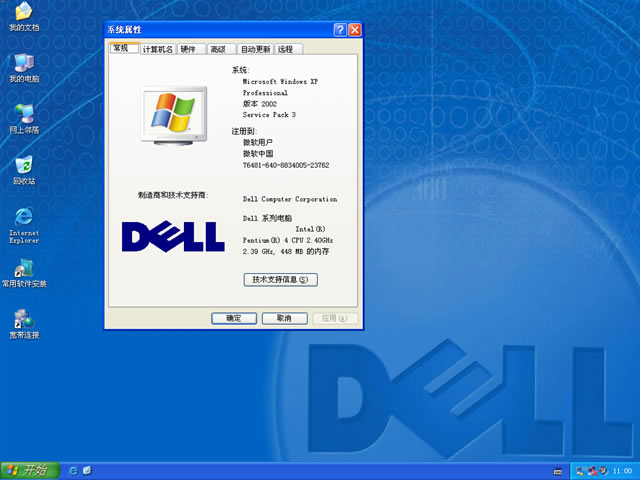Switch to the 自动更新 tab
The width and height of the screenshot is (640, 480).
[x=255, y=49]
